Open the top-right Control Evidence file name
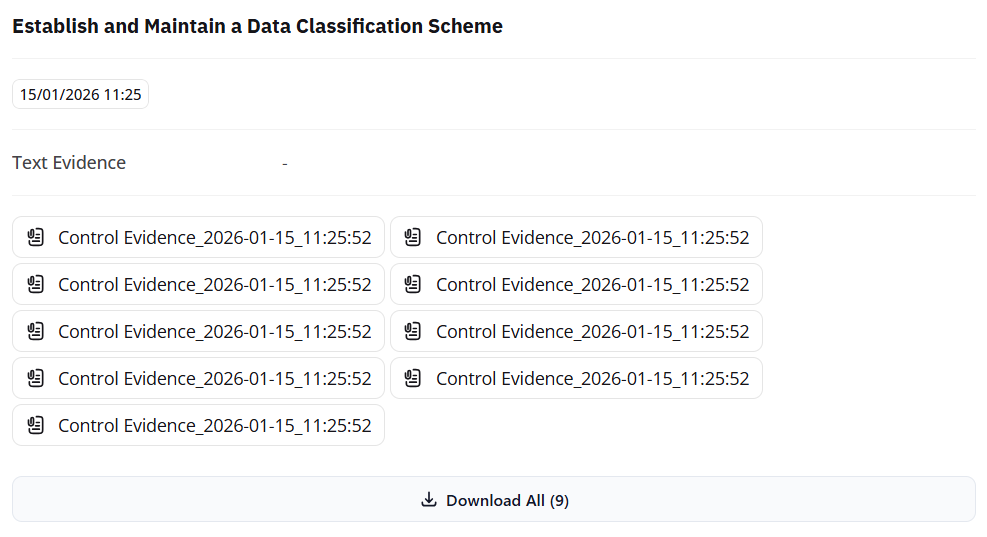 [592, 238]
